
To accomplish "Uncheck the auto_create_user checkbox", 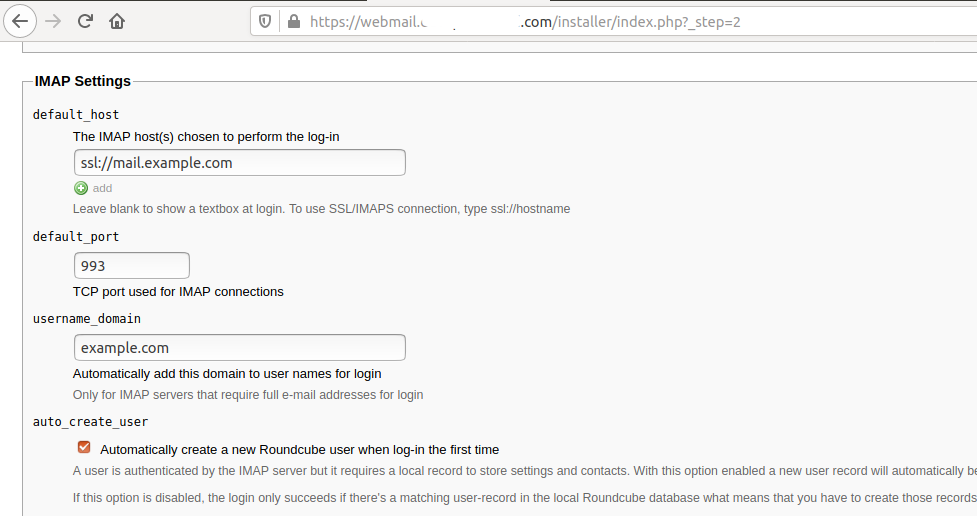I will point(84,447).
